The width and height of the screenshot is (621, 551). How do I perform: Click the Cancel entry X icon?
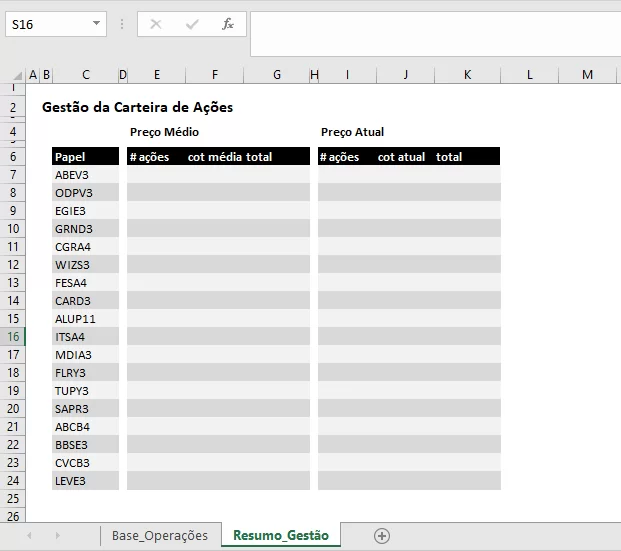pos(156,24)
